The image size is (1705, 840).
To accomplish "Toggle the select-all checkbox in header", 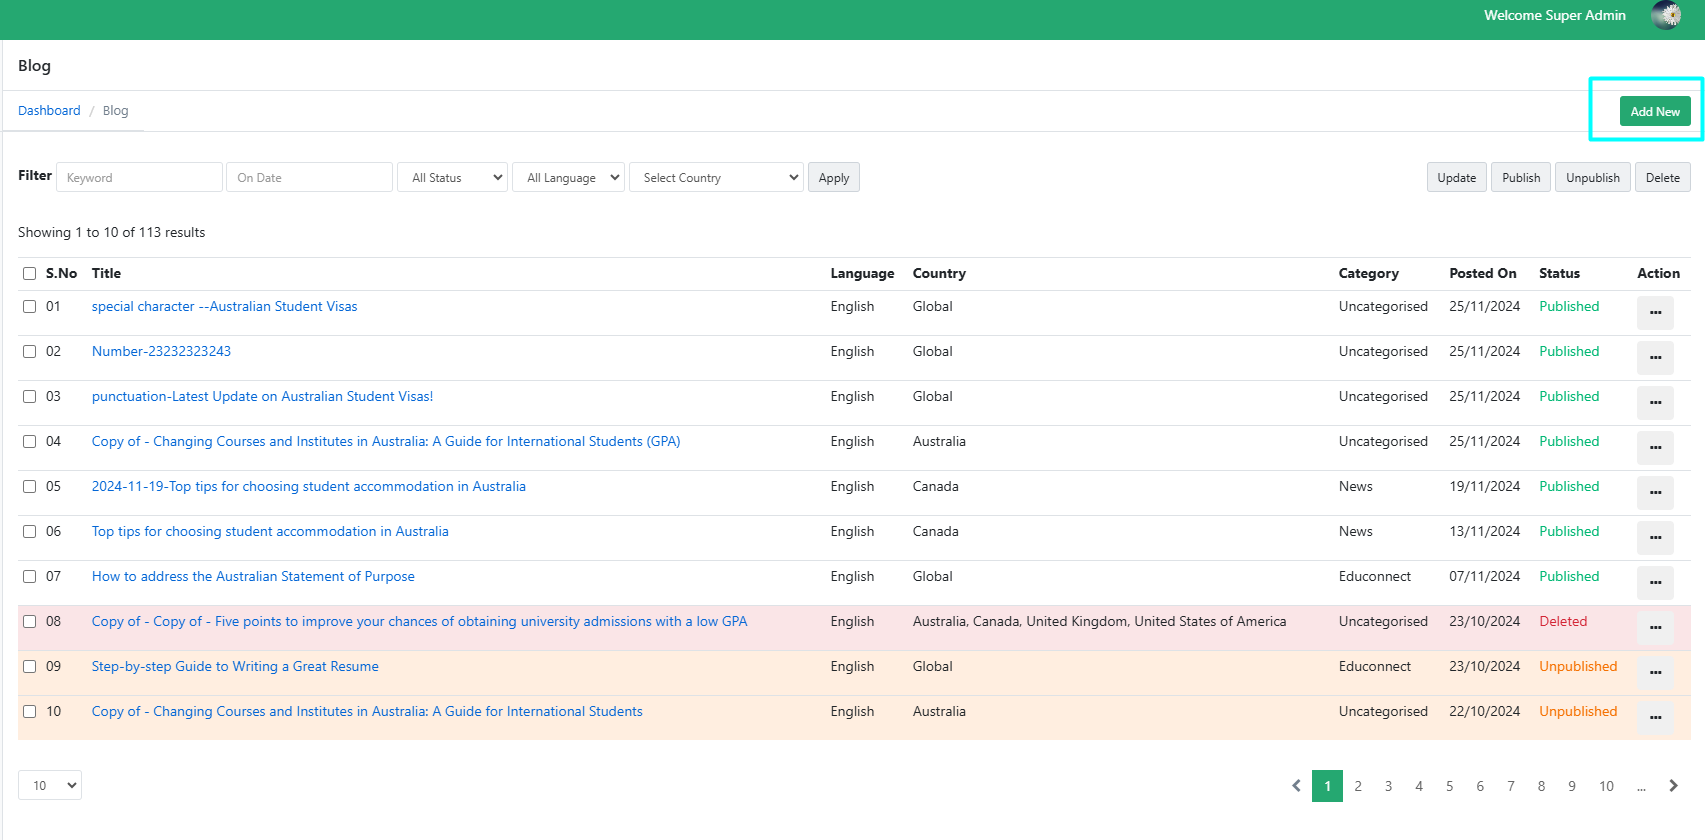I will (x=30, y=274).
